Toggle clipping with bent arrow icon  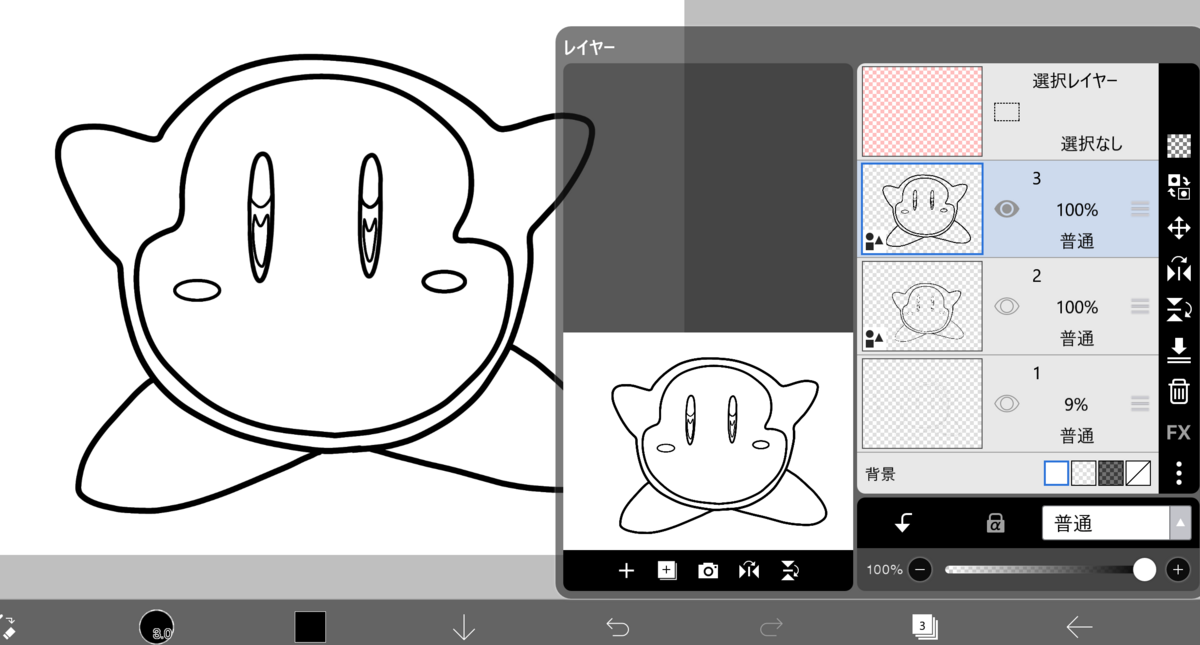tap(904, 522)
